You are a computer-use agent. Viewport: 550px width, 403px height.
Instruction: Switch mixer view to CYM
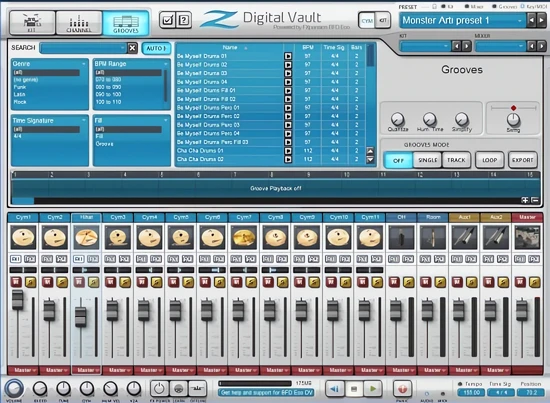coord(367,21)
